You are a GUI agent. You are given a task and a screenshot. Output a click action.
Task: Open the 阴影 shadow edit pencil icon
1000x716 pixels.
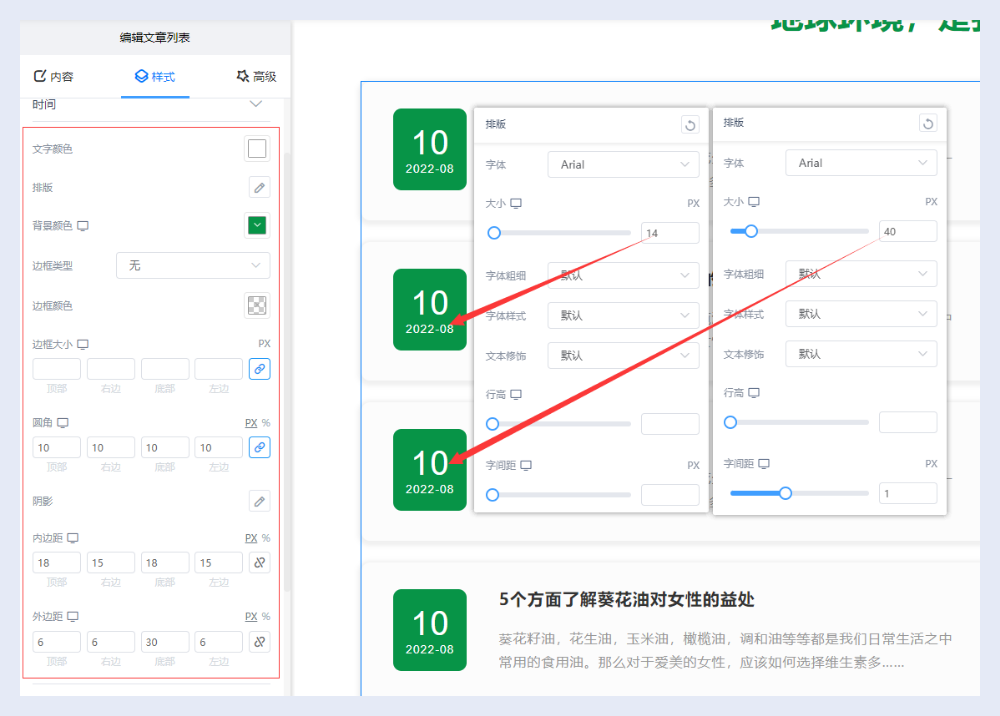[259, 501]
